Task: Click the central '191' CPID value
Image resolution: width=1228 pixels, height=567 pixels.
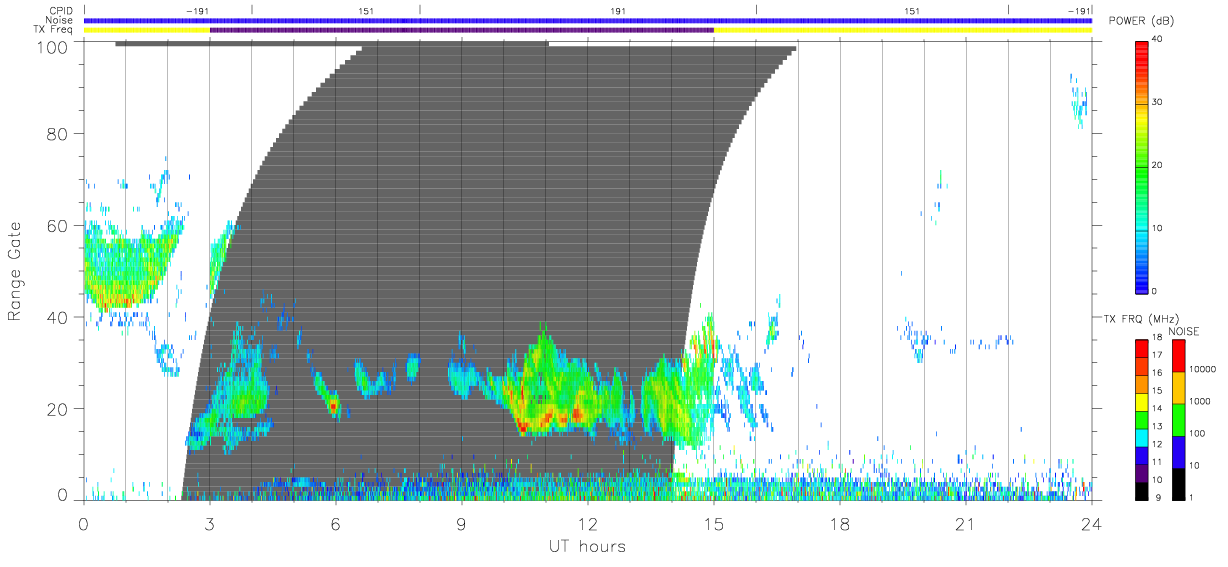Action: (x=618, y=11)
